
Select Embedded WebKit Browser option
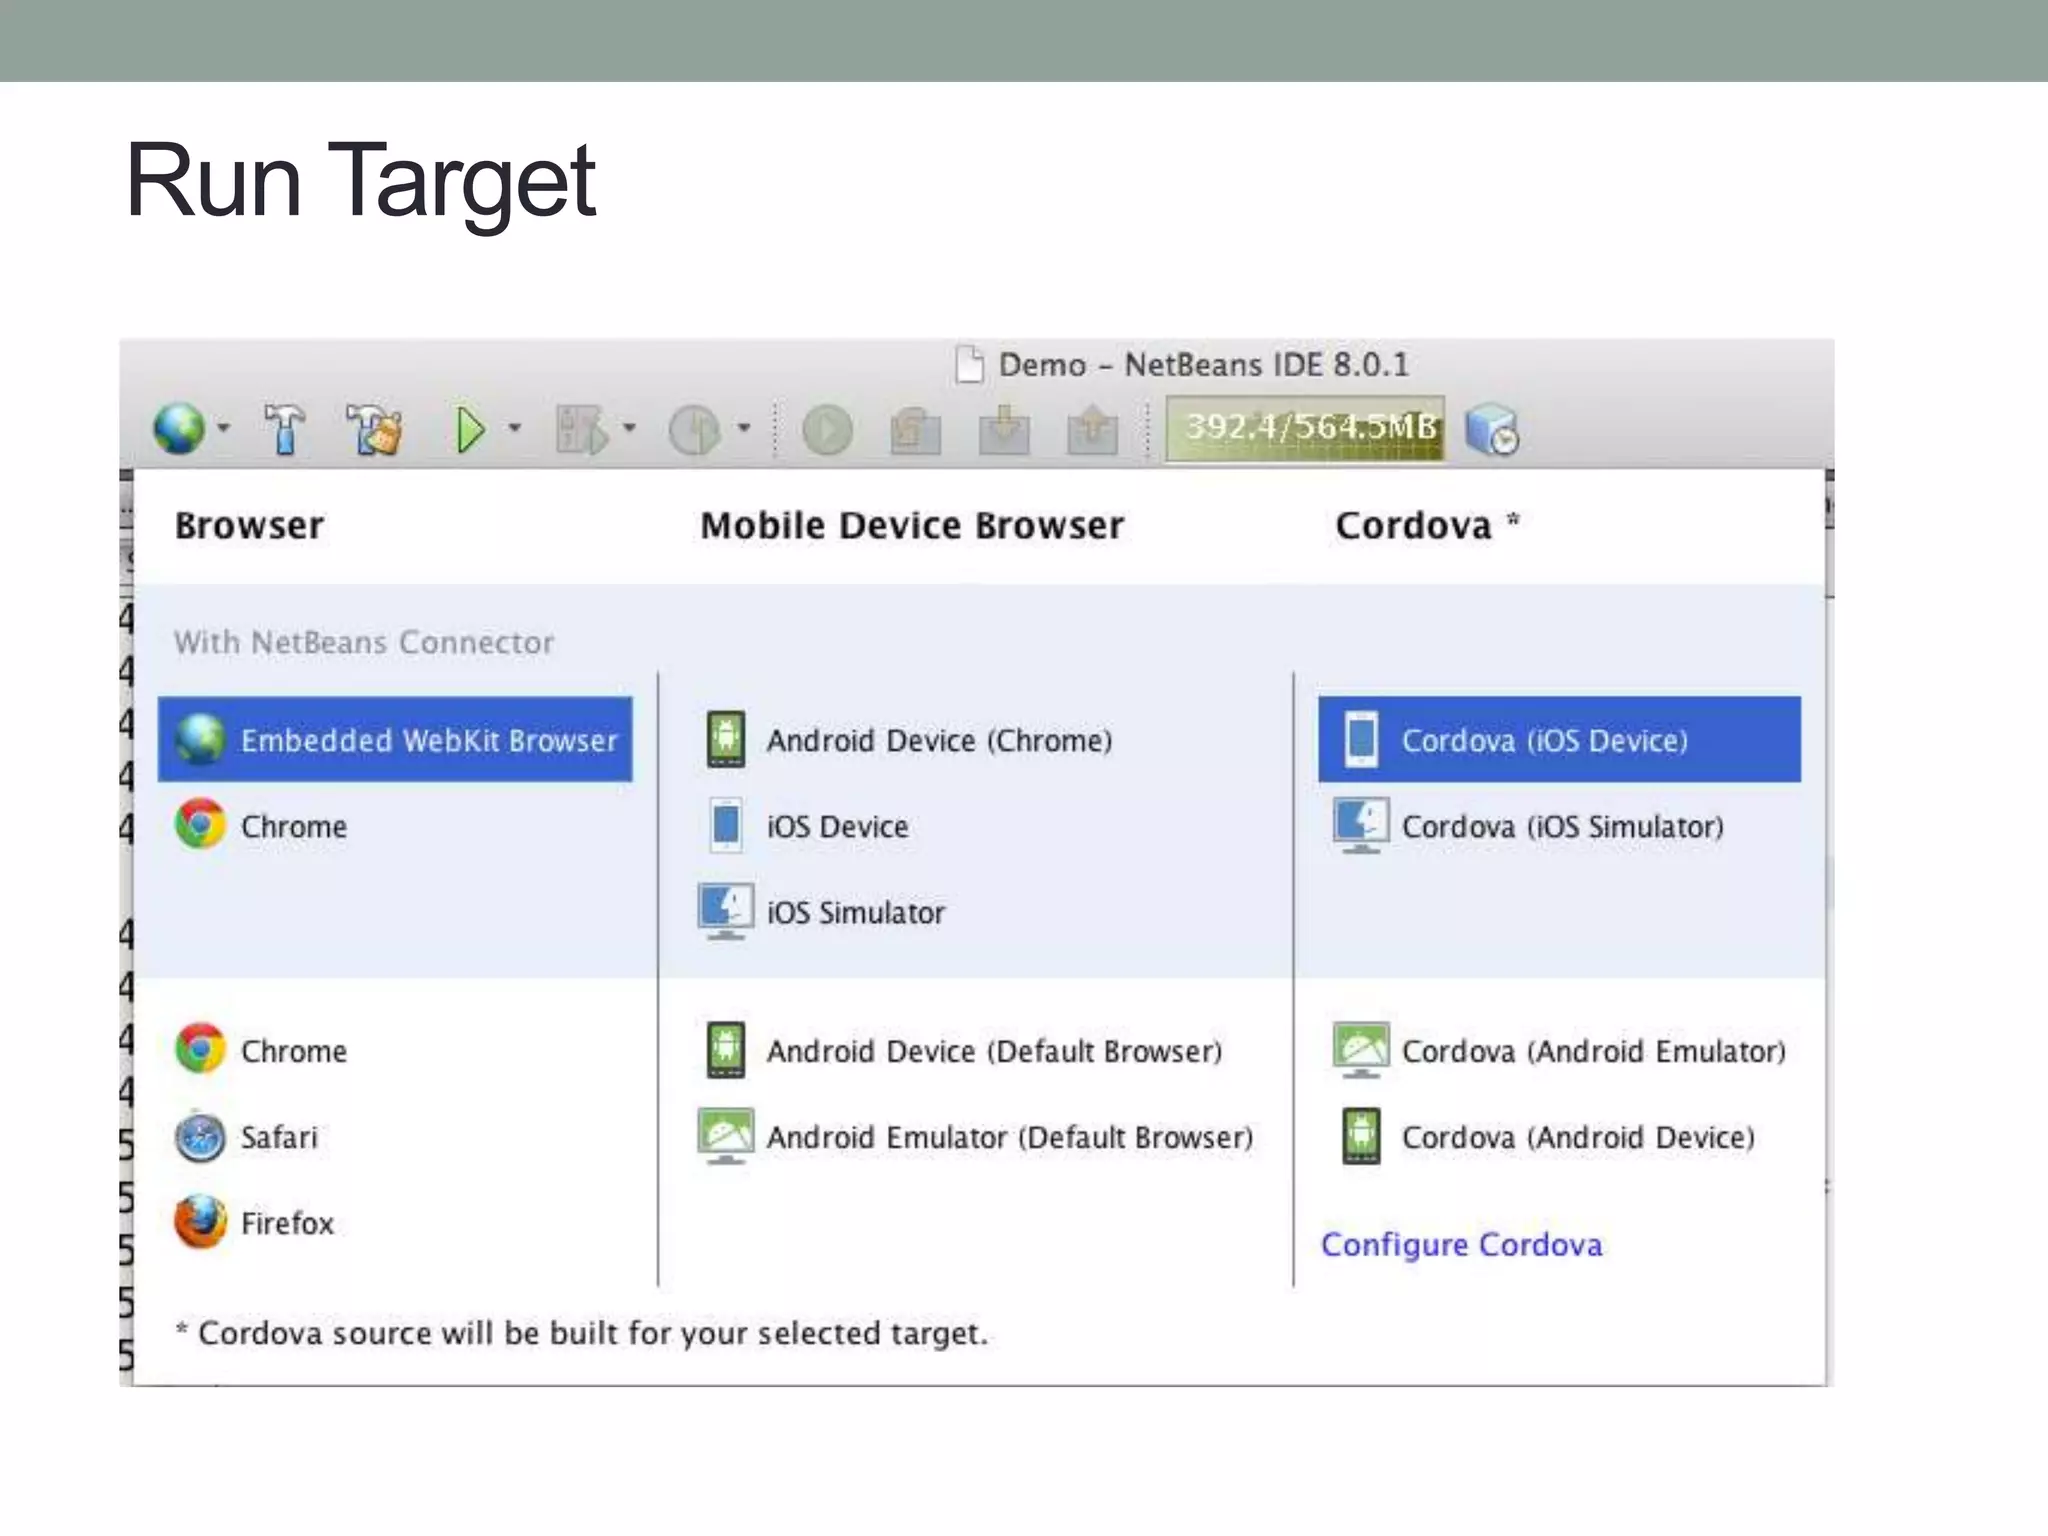(395, 740)
